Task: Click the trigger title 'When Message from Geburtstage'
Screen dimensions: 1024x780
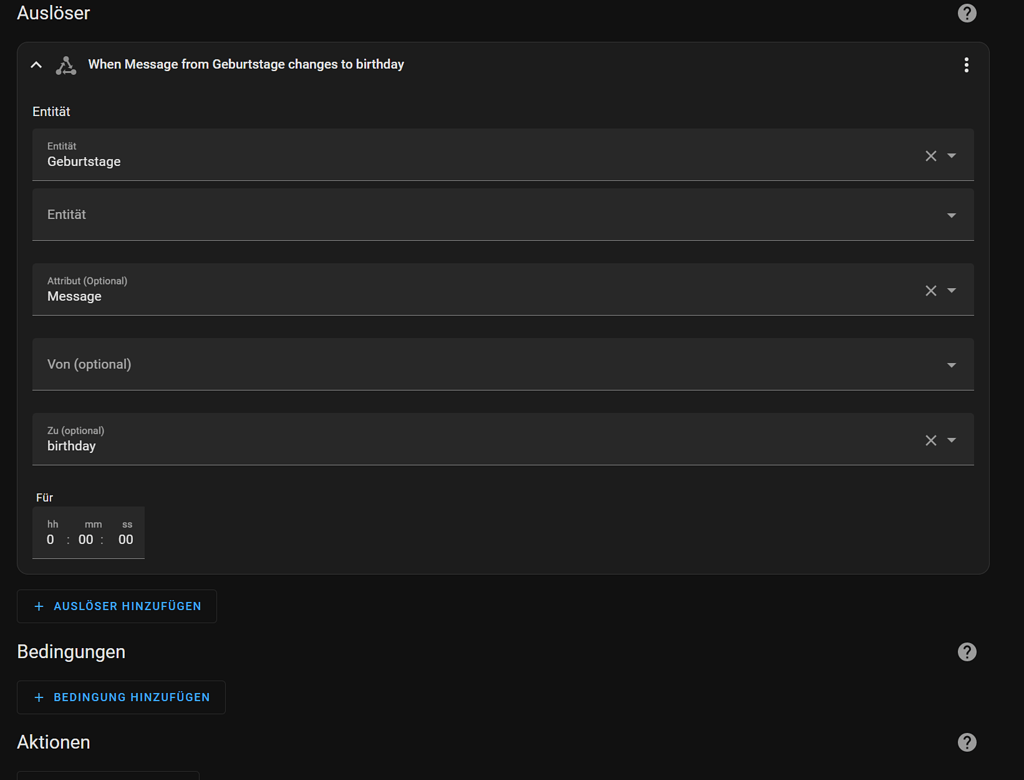Action: (x=246, y=64)
